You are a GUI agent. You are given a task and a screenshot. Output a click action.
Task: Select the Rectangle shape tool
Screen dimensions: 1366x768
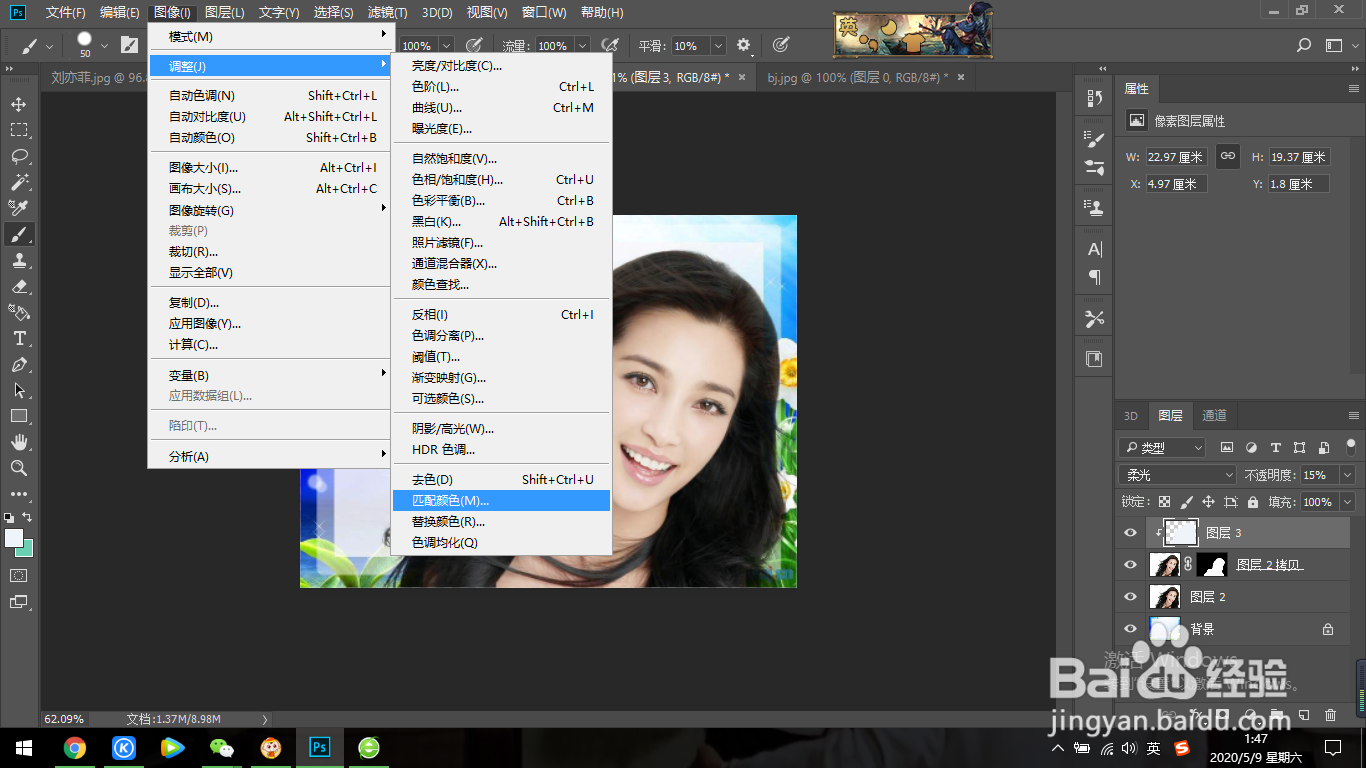(19, 416)
